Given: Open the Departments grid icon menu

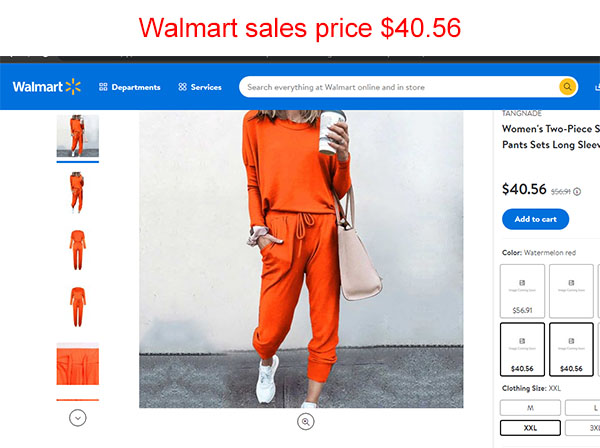Looking at the screenshot, I should pyautogui.click(x=103, y=87).
